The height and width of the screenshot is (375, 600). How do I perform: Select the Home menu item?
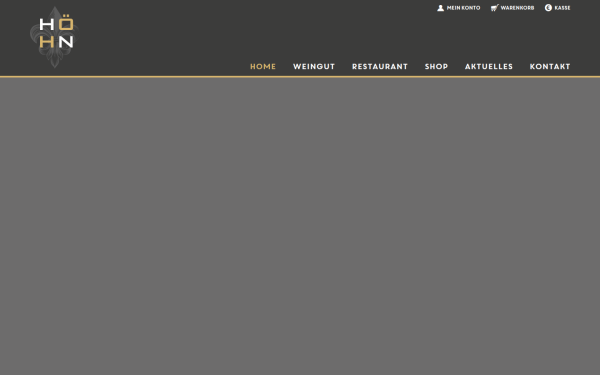click(263, 67)
